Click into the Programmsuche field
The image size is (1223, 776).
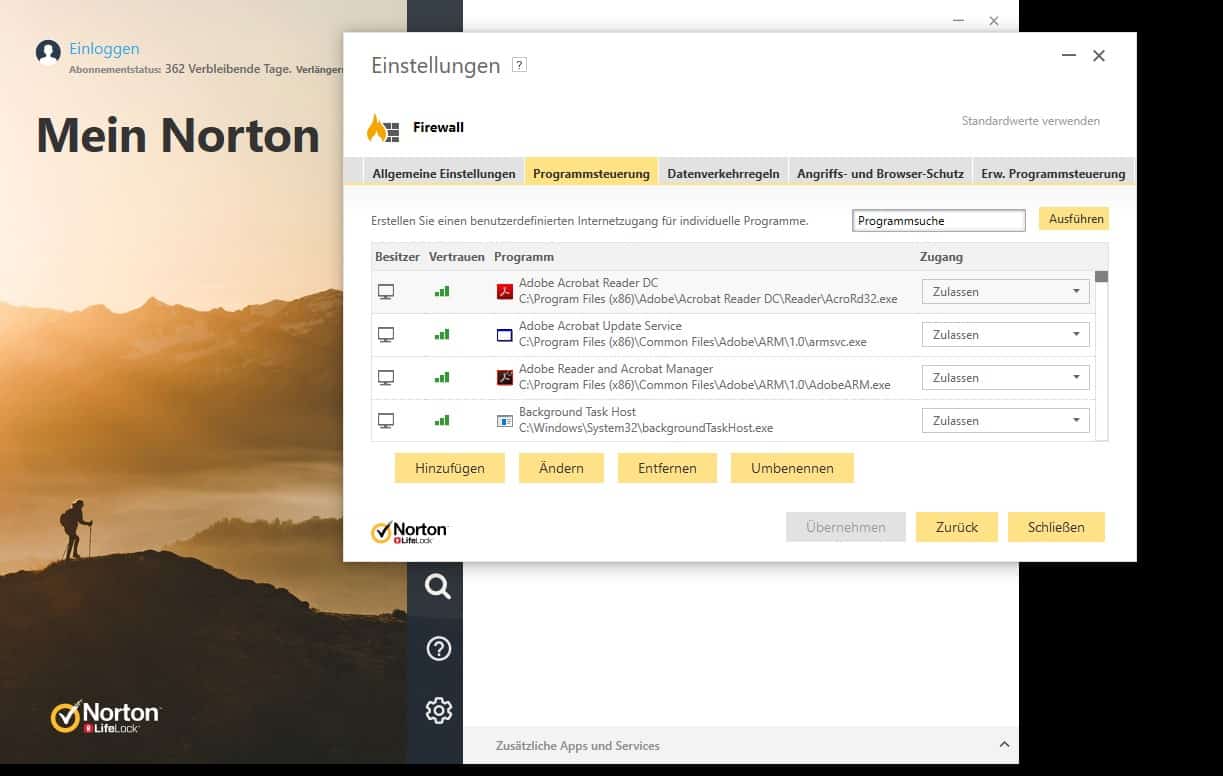939,220
